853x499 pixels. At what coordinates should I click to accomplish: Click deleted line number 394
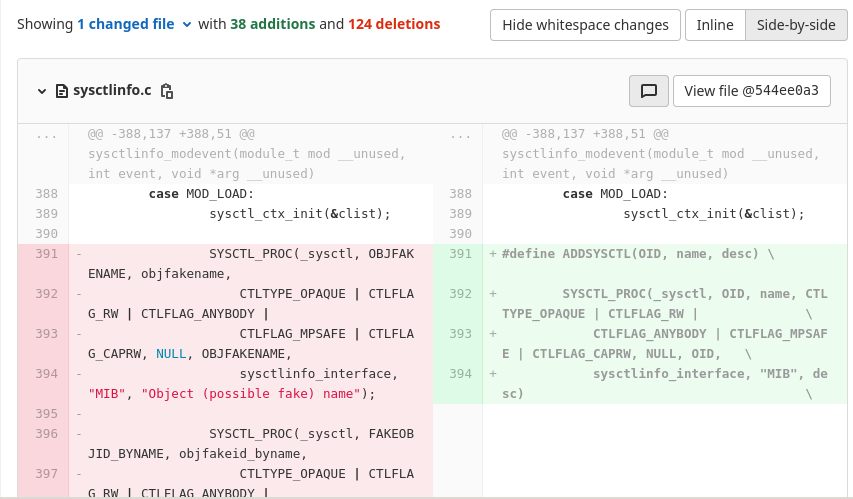[x=46, y=374]
